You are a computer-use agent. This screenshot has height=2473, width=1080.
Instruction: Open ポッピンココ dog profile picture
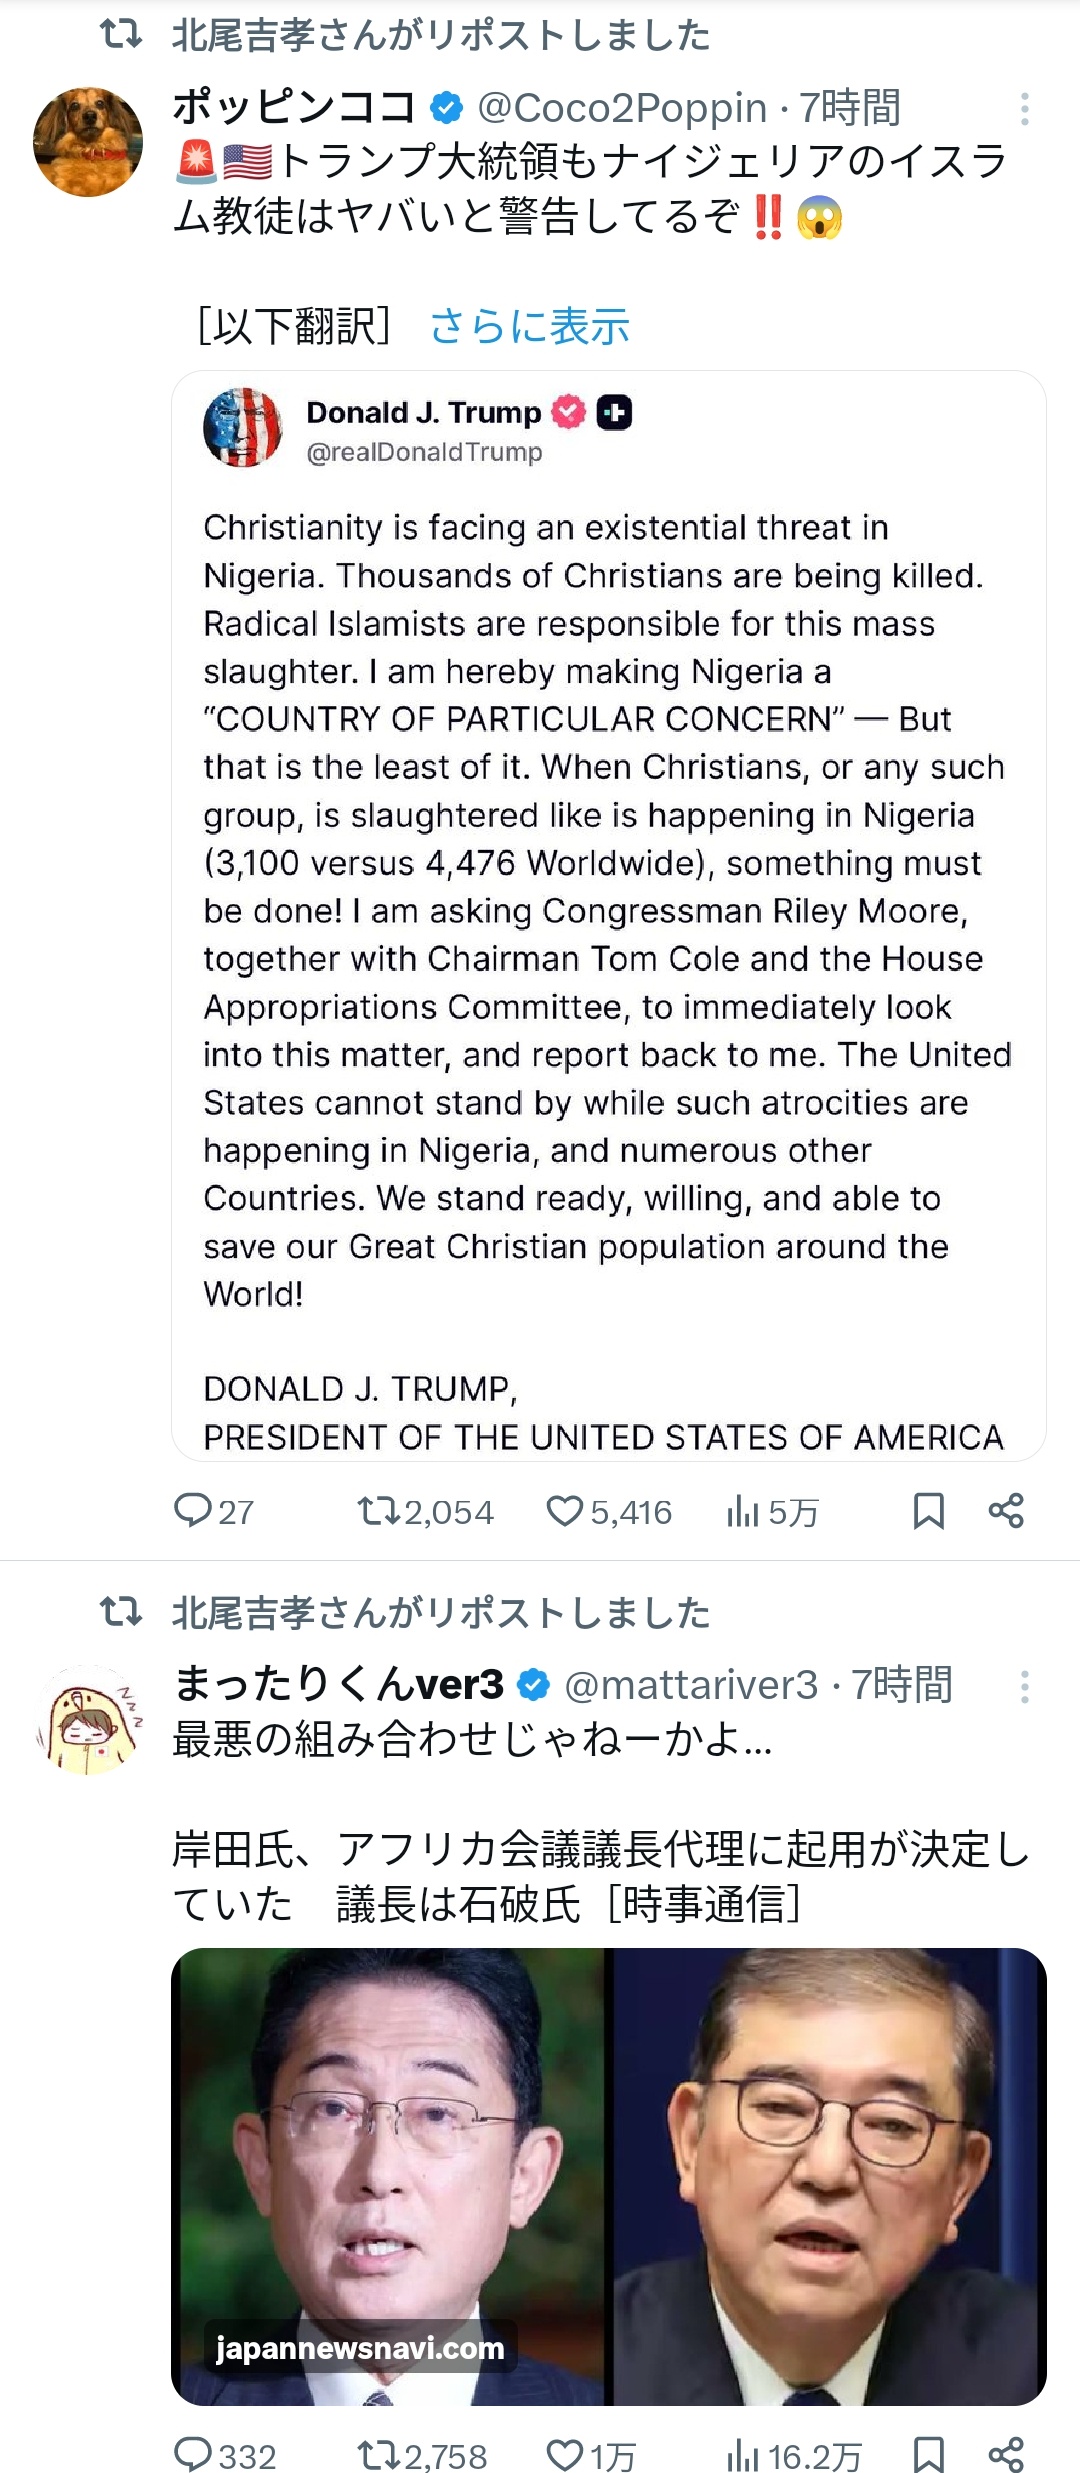coord(88,142)
